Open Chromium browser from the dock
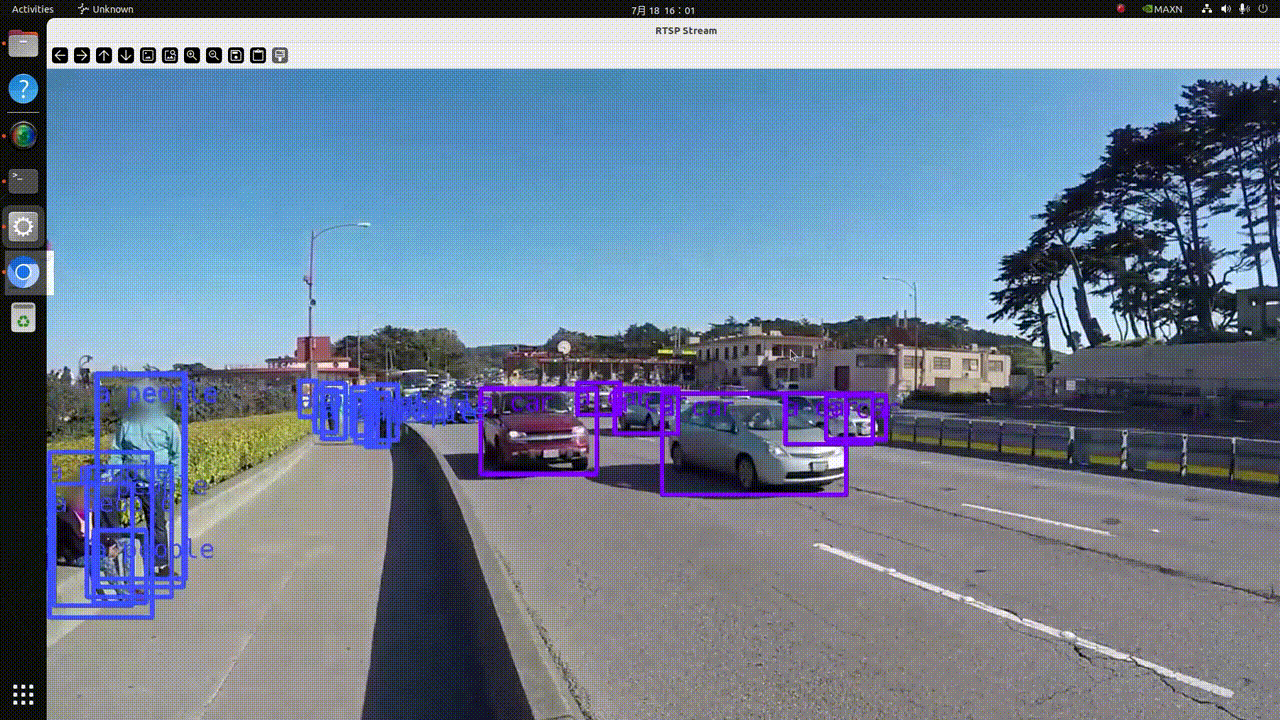This screenshot has width=1280, height=720. tap(23, 272)
